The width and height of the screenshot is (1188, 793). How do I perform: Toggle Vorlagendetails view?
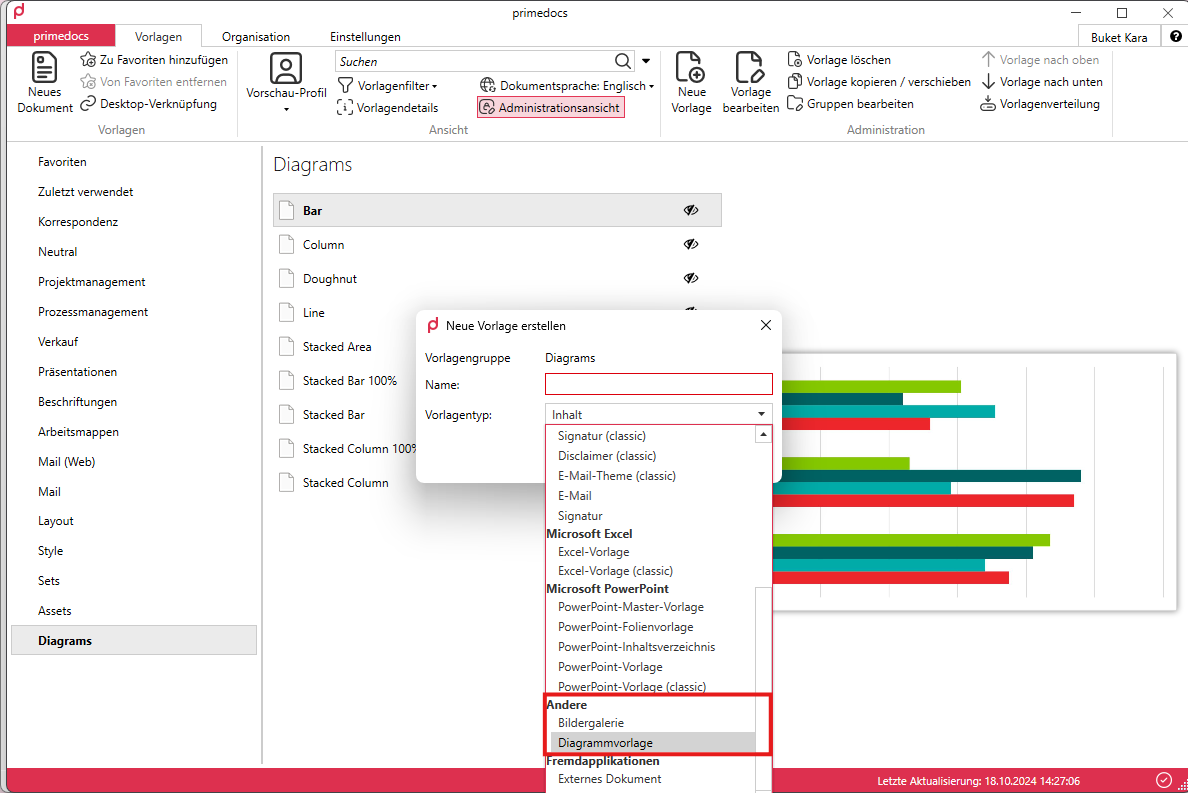click(388, 108)
